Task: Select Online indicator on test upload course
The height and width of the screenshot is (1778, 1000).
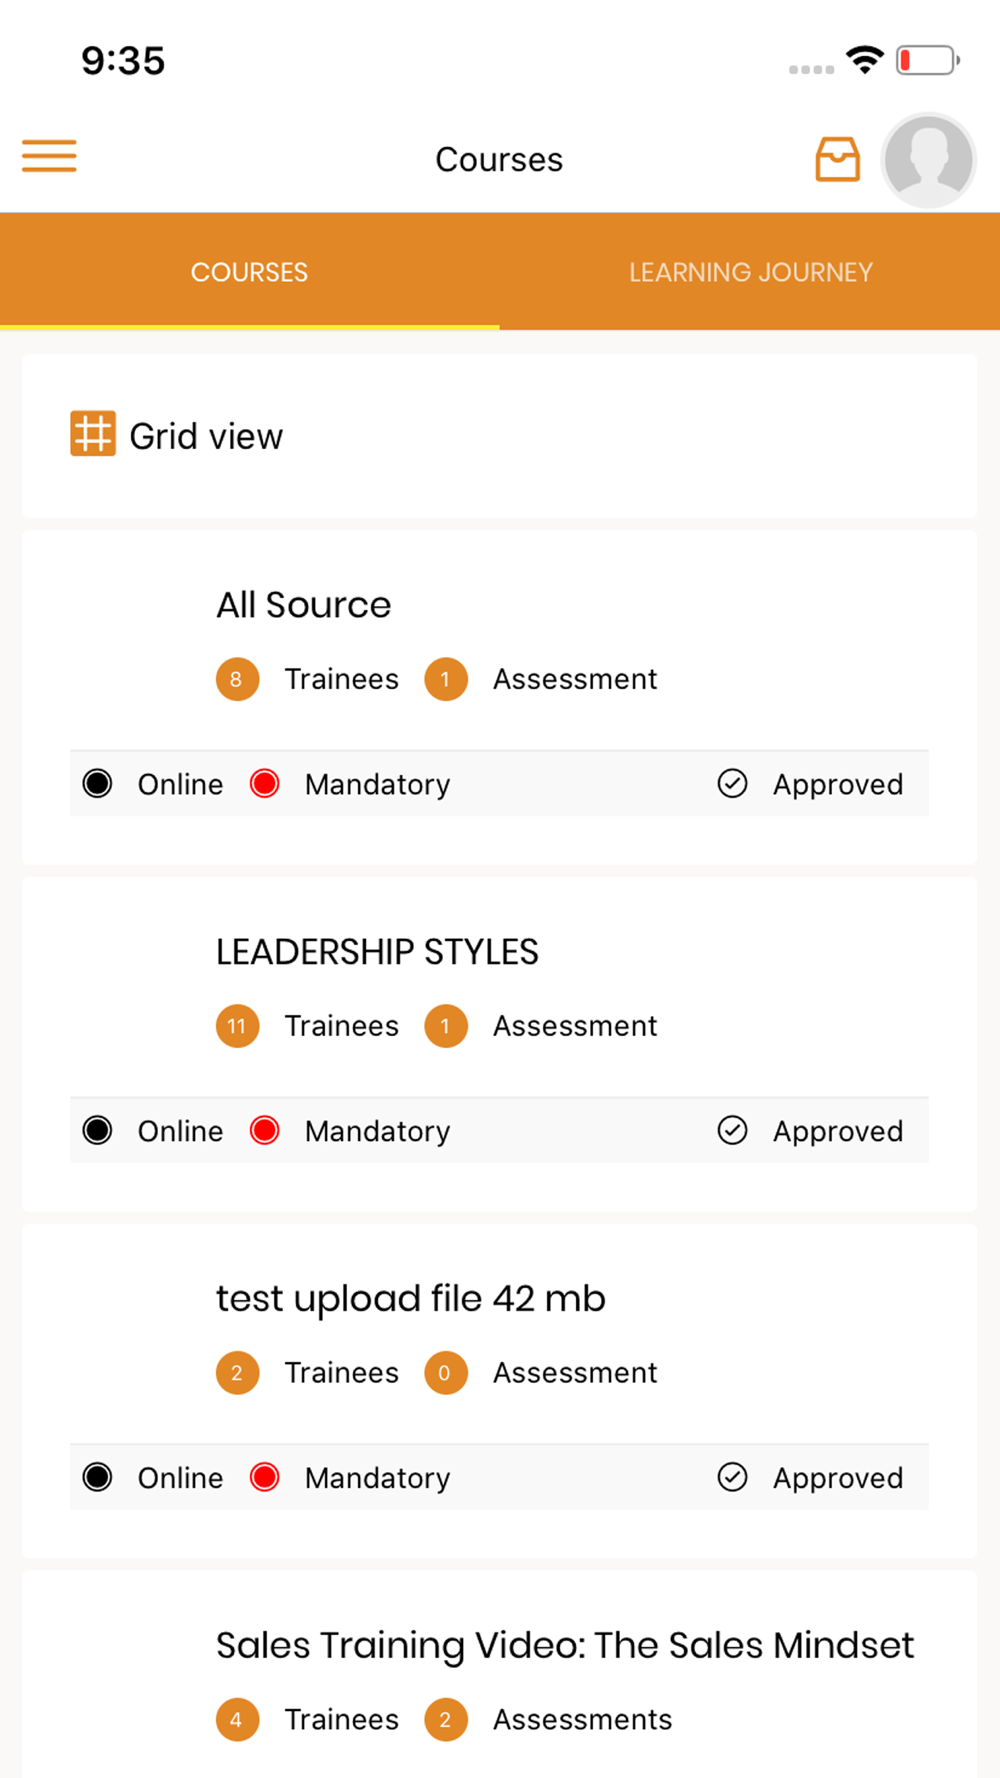Action: pyautogui.click(x=98, y=1477)
